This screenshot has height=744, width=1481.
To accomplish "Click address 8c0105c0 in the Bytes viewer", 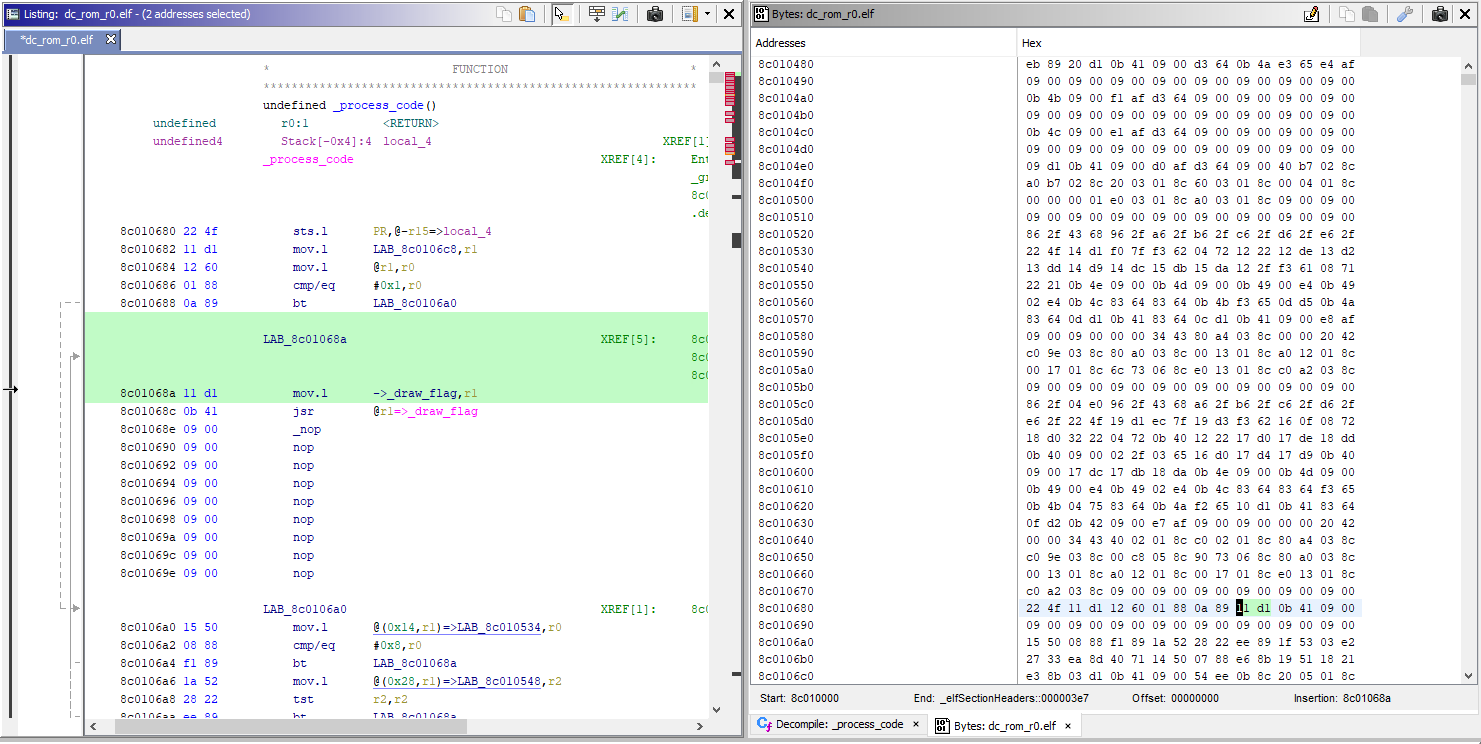I will (786, 404).
